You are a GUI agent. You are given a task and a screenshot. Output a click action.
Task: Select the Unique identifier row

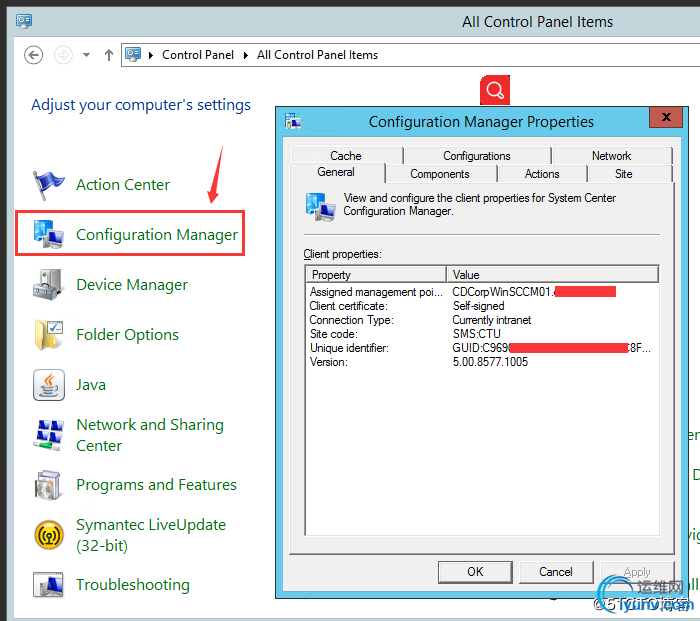[482, 348]
